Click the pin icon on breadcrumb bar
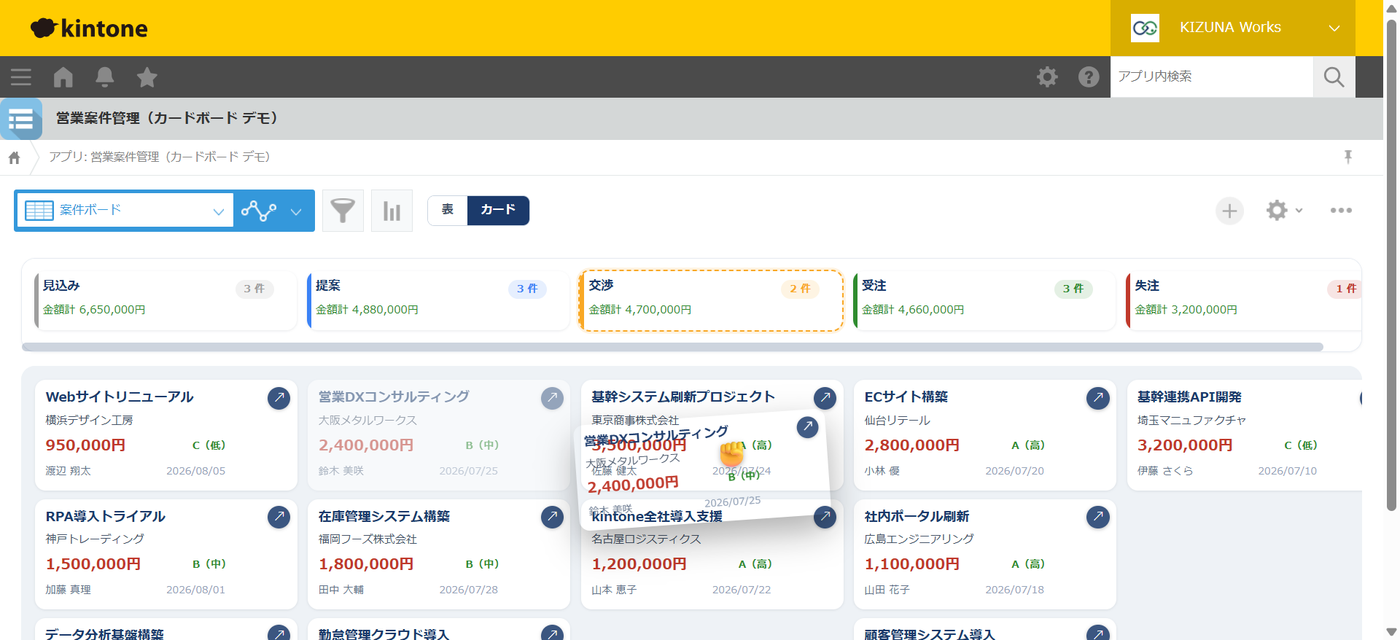 (1348, 157)
